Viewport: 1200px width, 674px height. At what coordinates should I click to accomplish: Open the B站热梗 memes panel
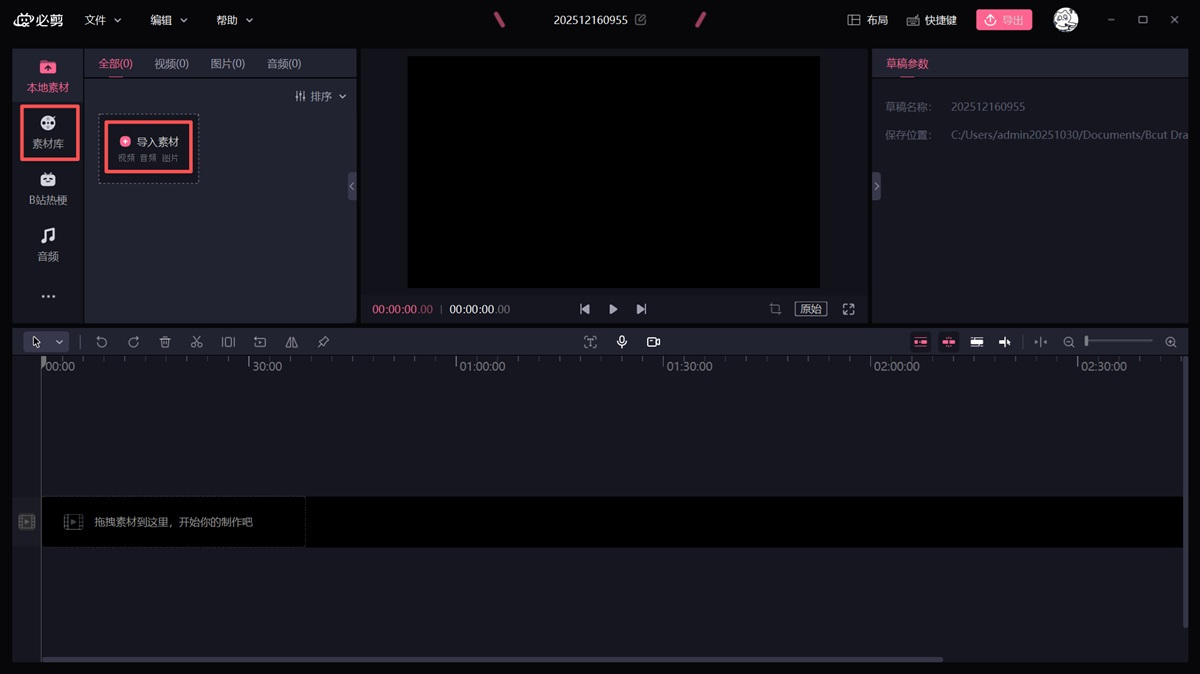pos(48,188)
